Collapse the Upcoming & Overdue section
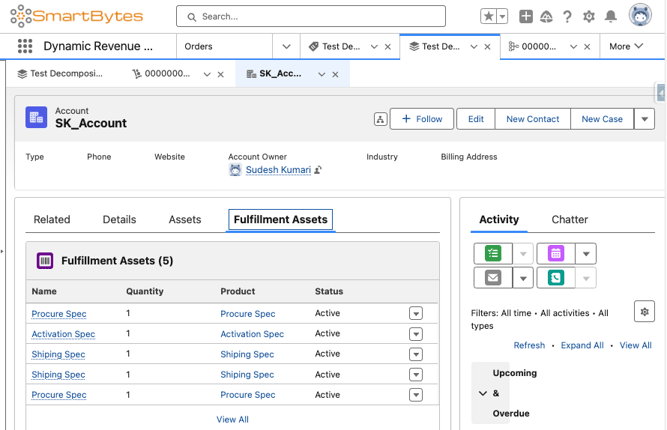This screenshot has height=430, width=667. coord(483,393)
